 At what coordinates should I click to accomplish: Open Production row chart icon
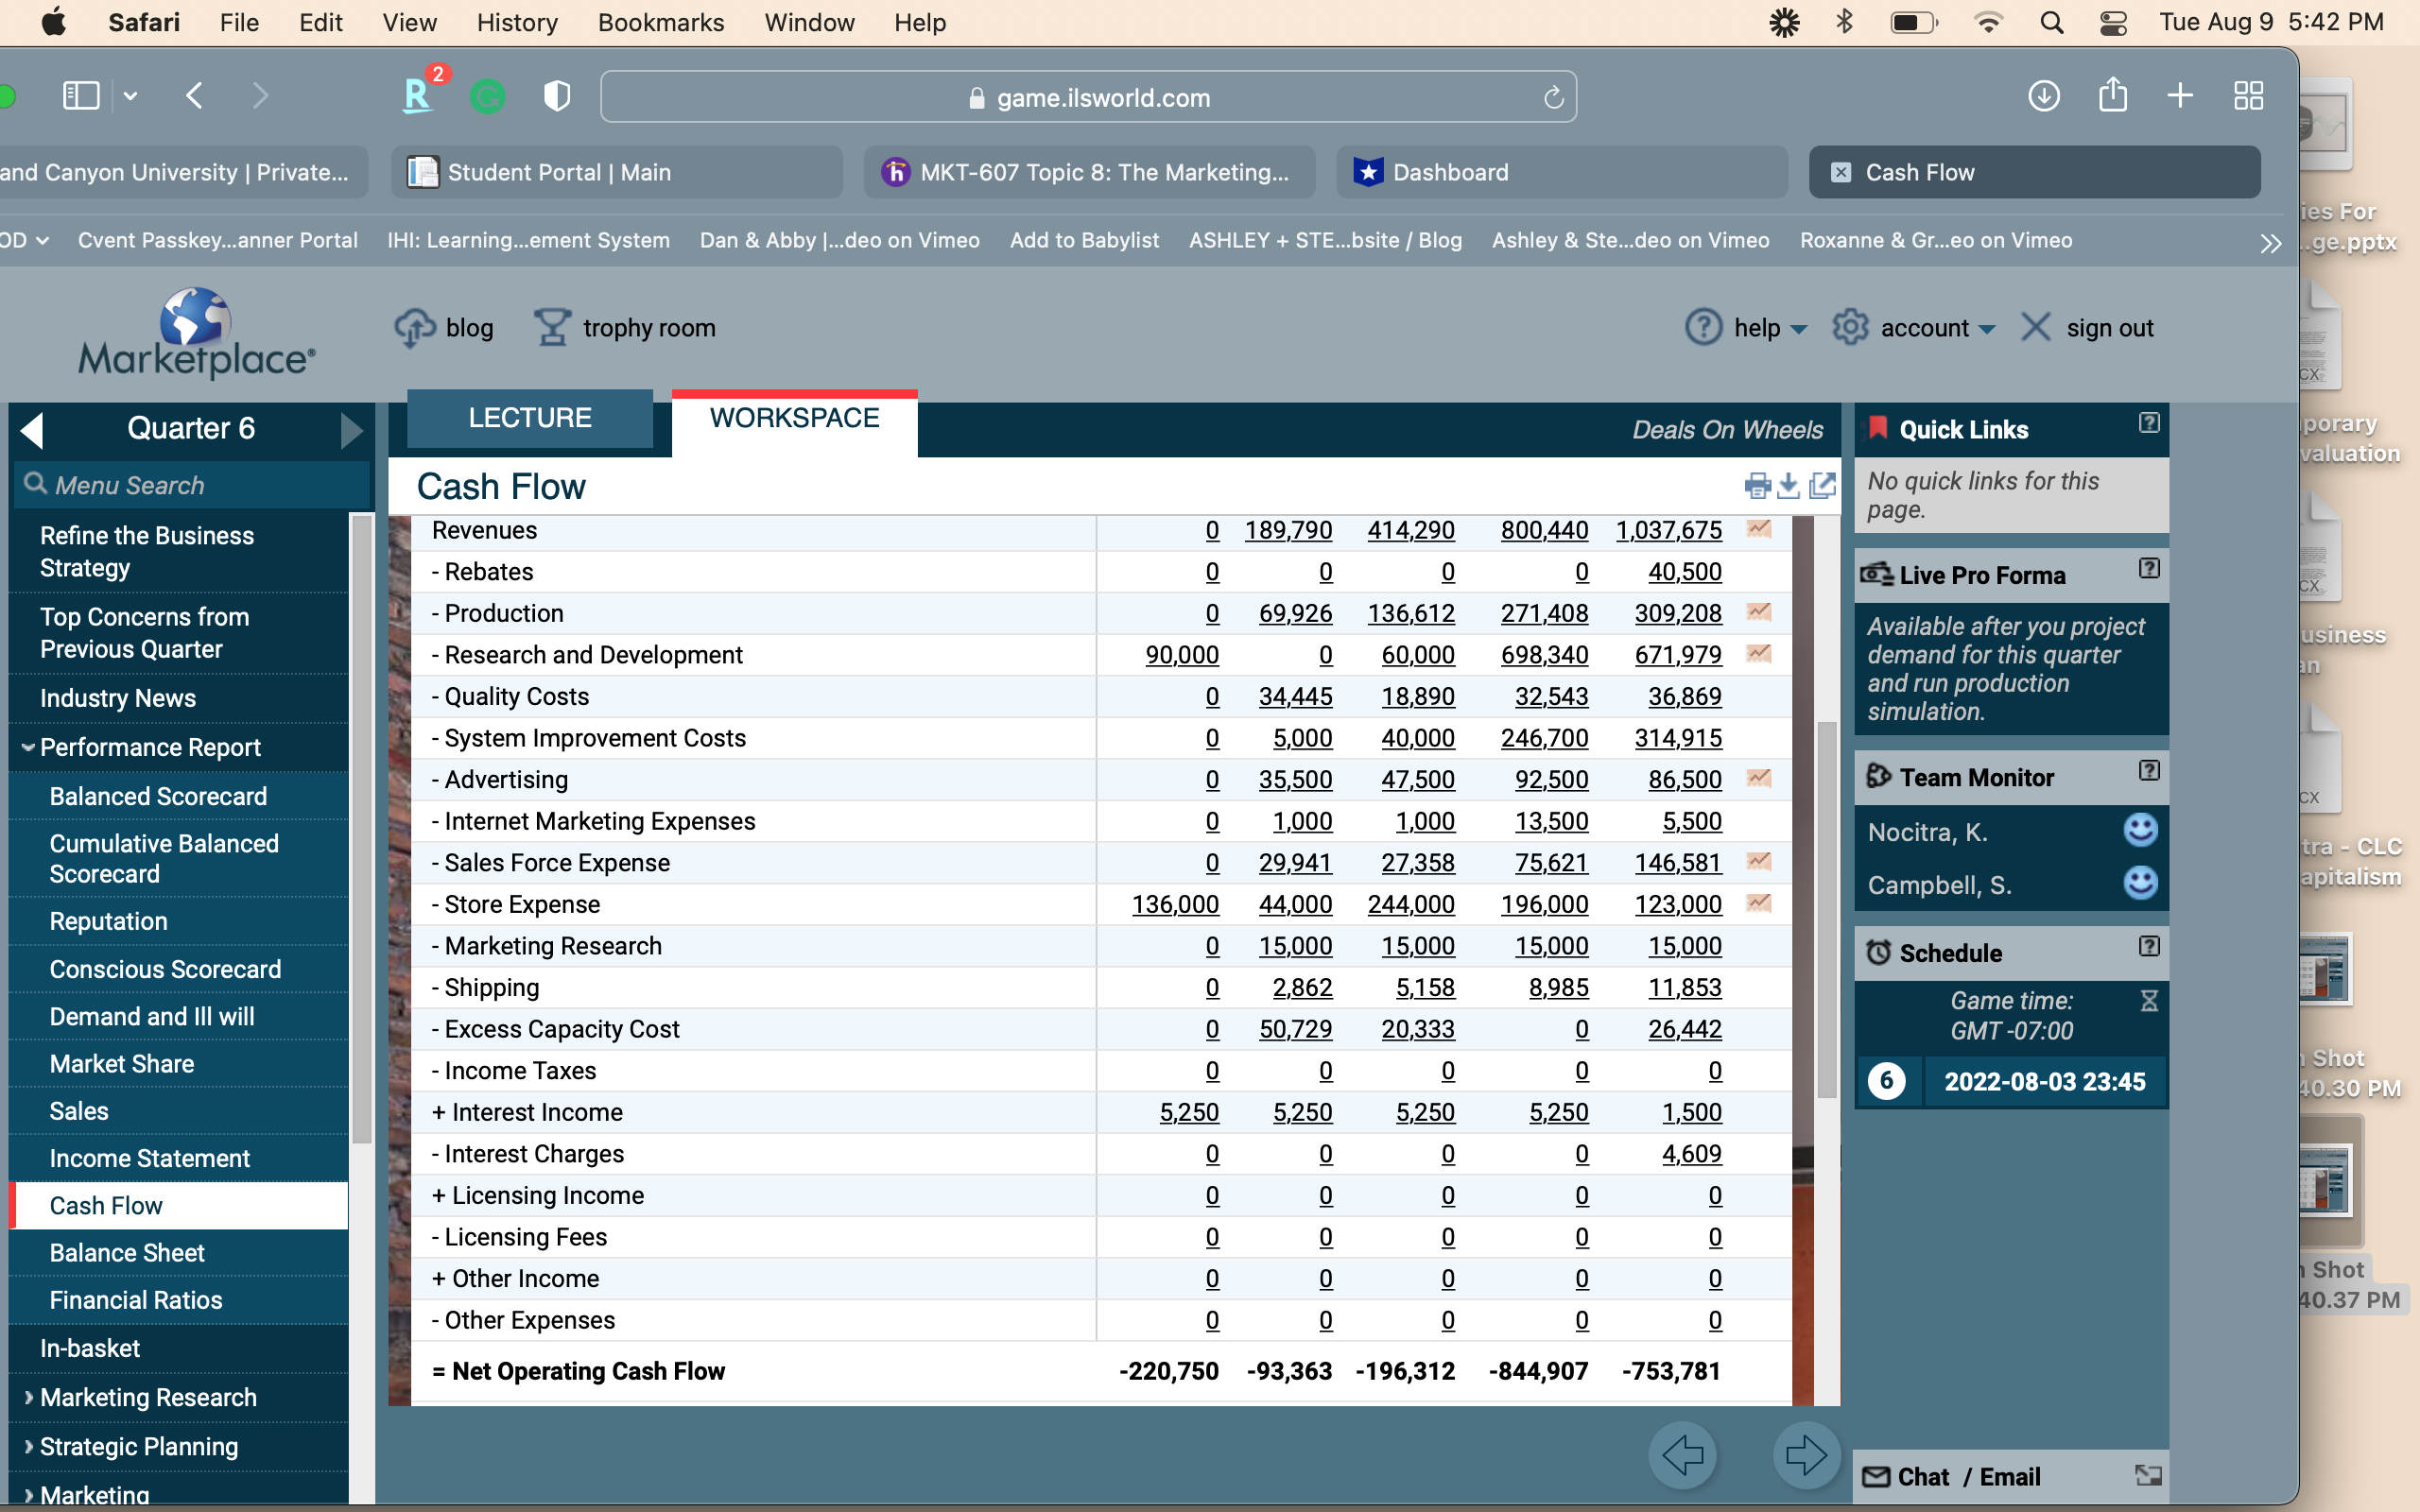point(1759,612)
